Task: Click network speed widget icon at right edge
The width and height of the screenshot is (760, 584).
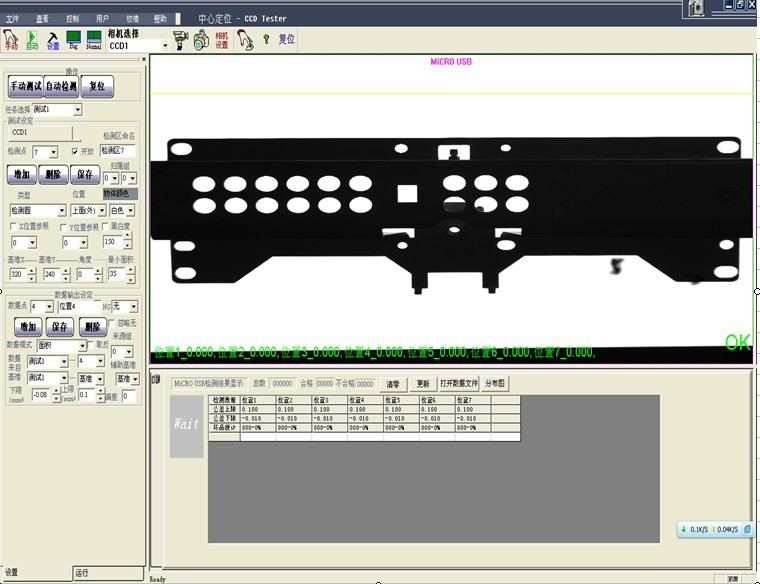Action: click(x=747, y=529)
